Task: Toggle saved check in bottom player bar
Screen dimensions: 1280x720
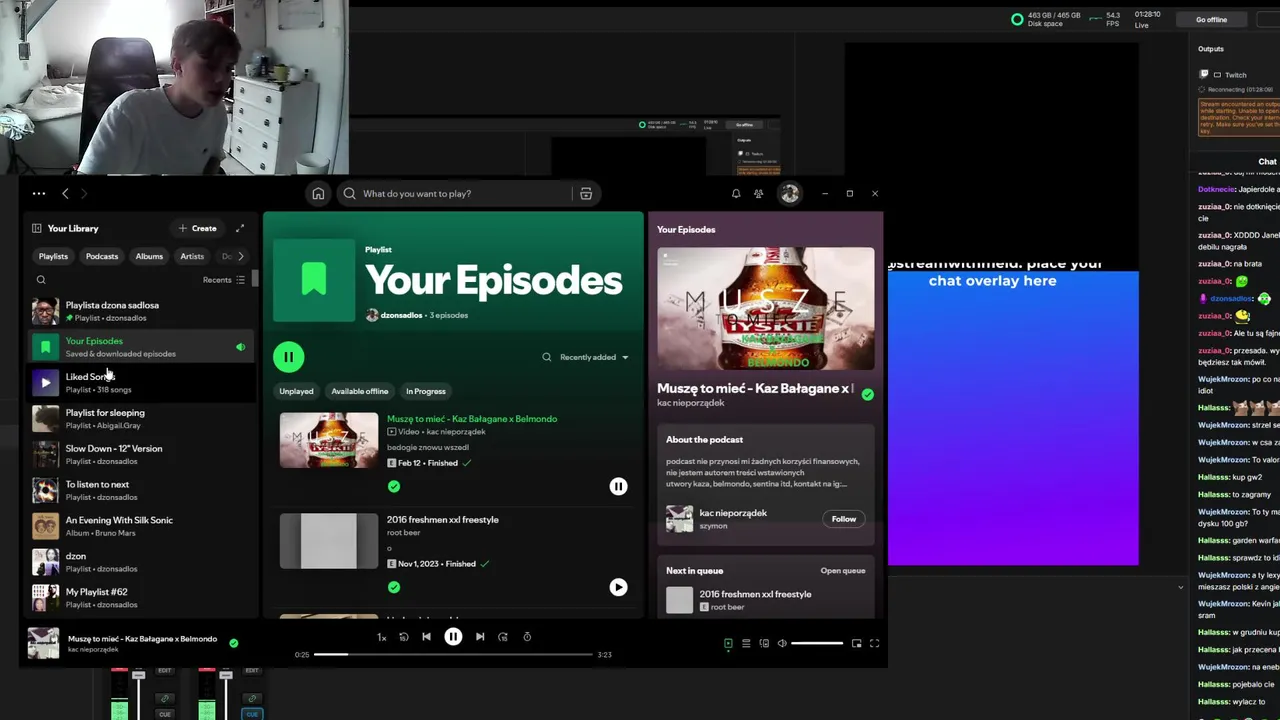Action: click(x=234, y=643)
